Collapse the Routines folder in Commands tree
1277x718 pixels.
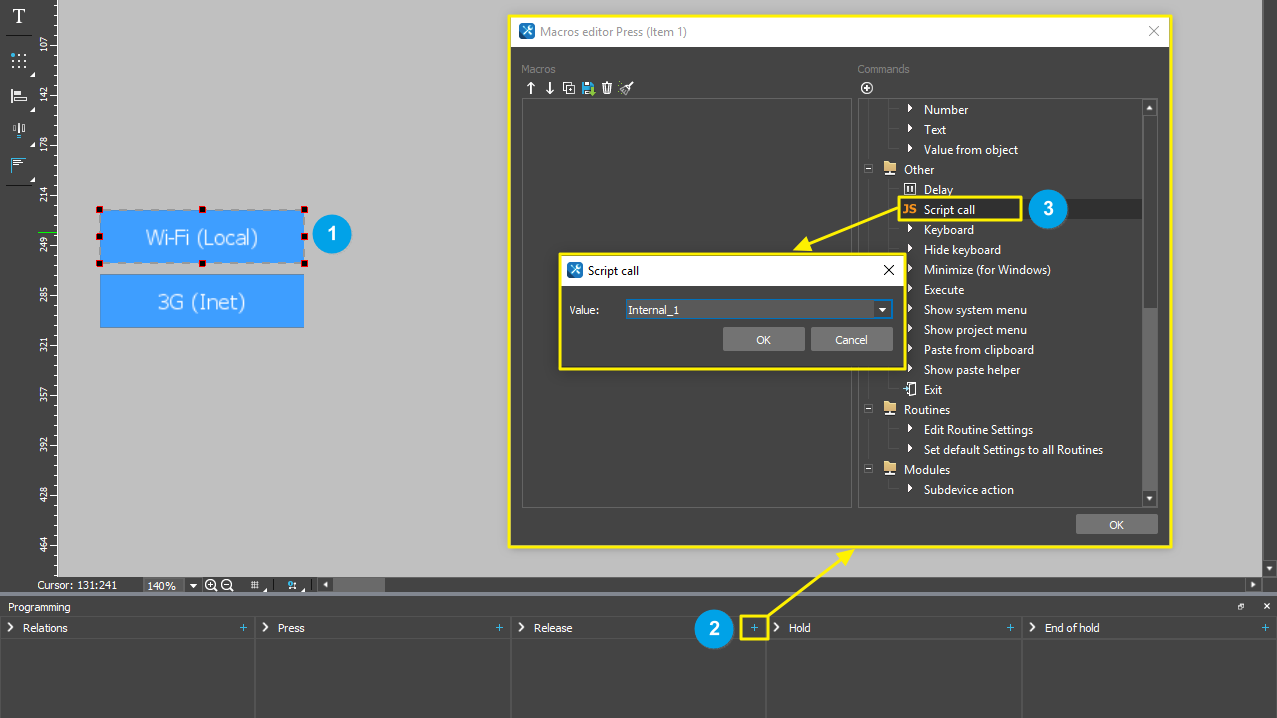tap(868, 409)
